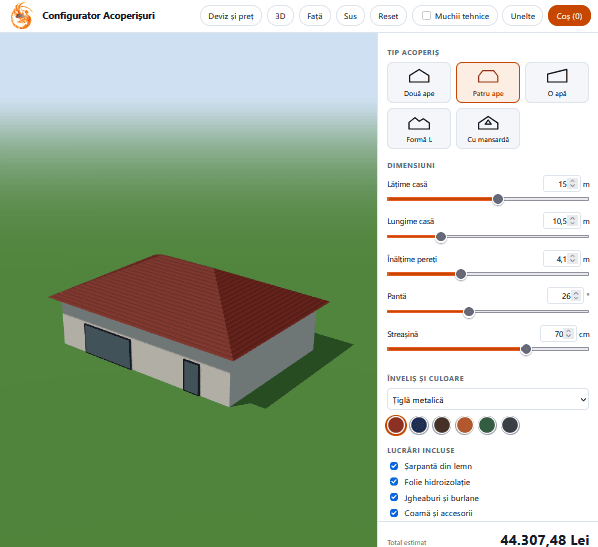
Task: Open the Coș (0) cart
Action: 569,16
